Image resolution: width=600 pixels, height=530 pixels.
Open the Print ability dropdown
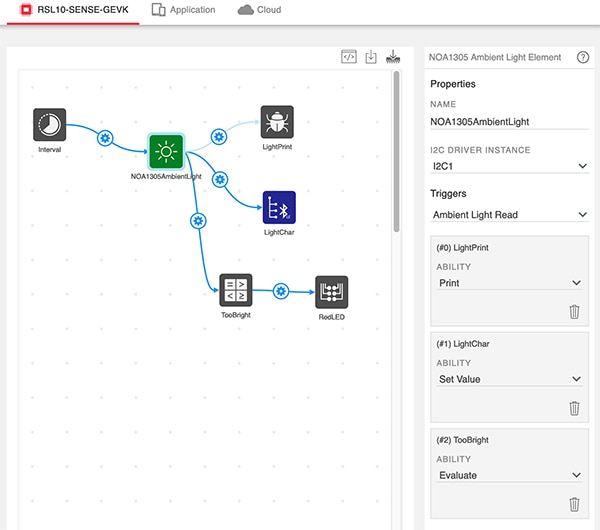[508, 283]
